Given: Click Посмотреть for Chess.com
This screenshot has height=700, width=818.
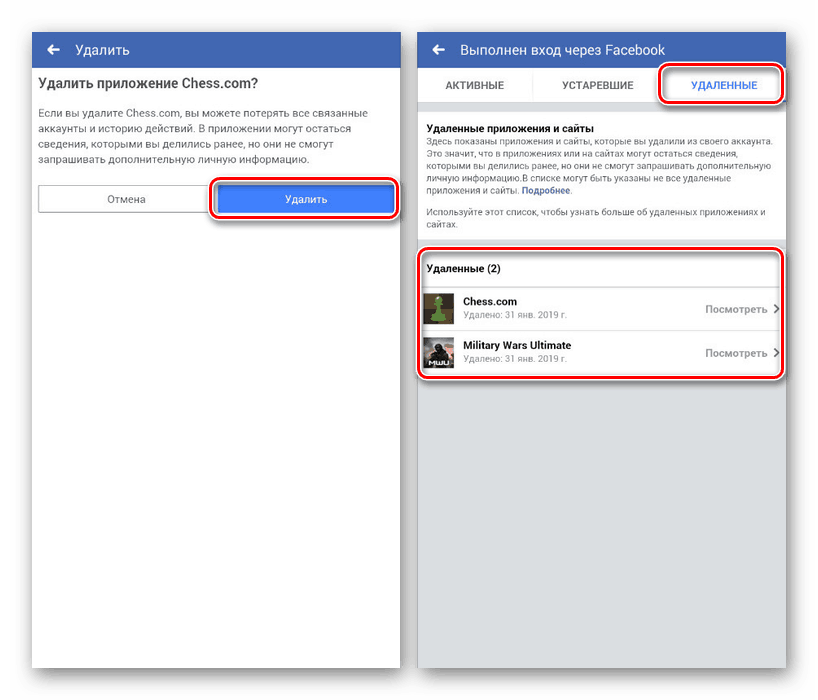Looking at the screenshot, I should click(x=736, y=309).
